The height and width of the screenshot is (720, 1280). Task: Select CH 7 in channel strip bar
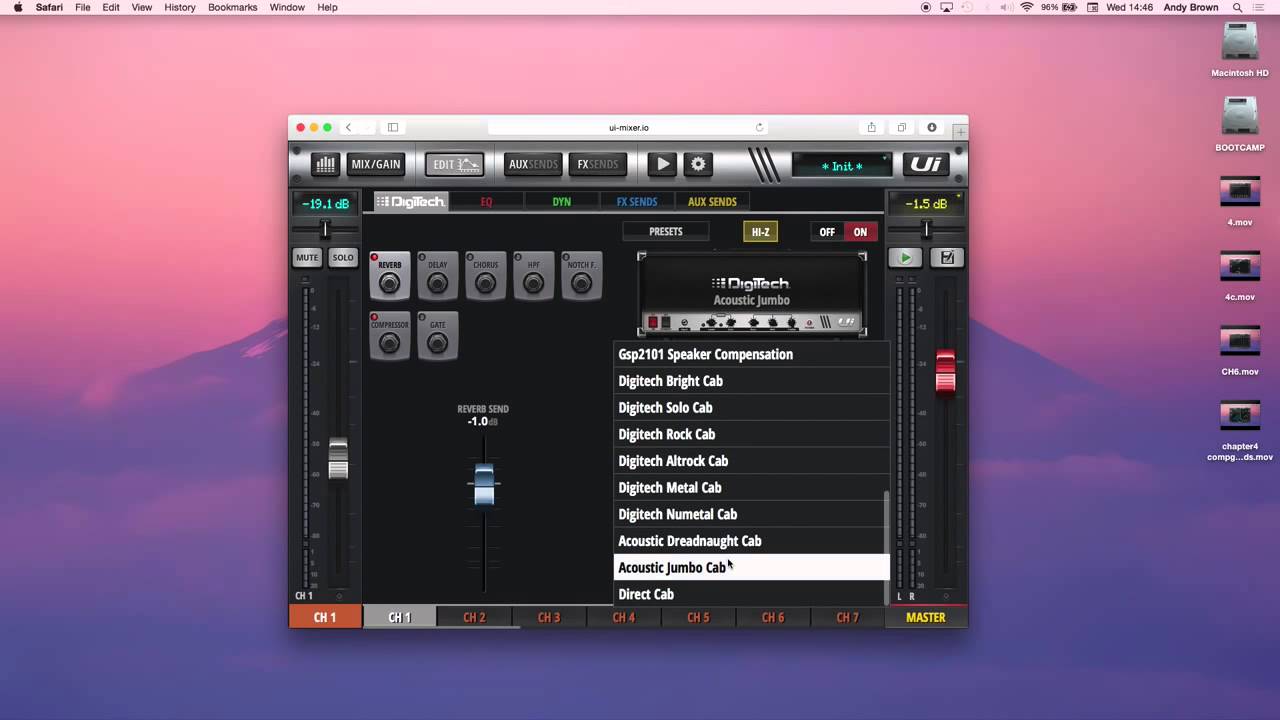point(847,617)
